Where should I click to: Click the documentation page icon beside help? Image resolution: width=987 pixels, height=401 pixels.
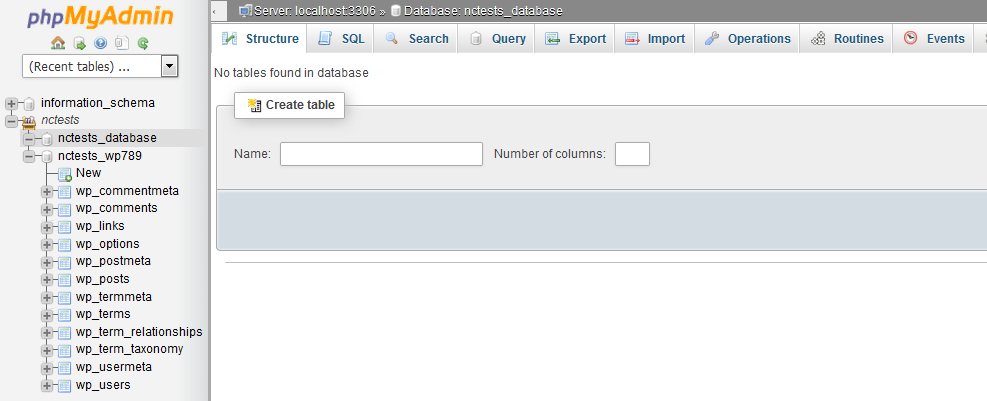122,43
